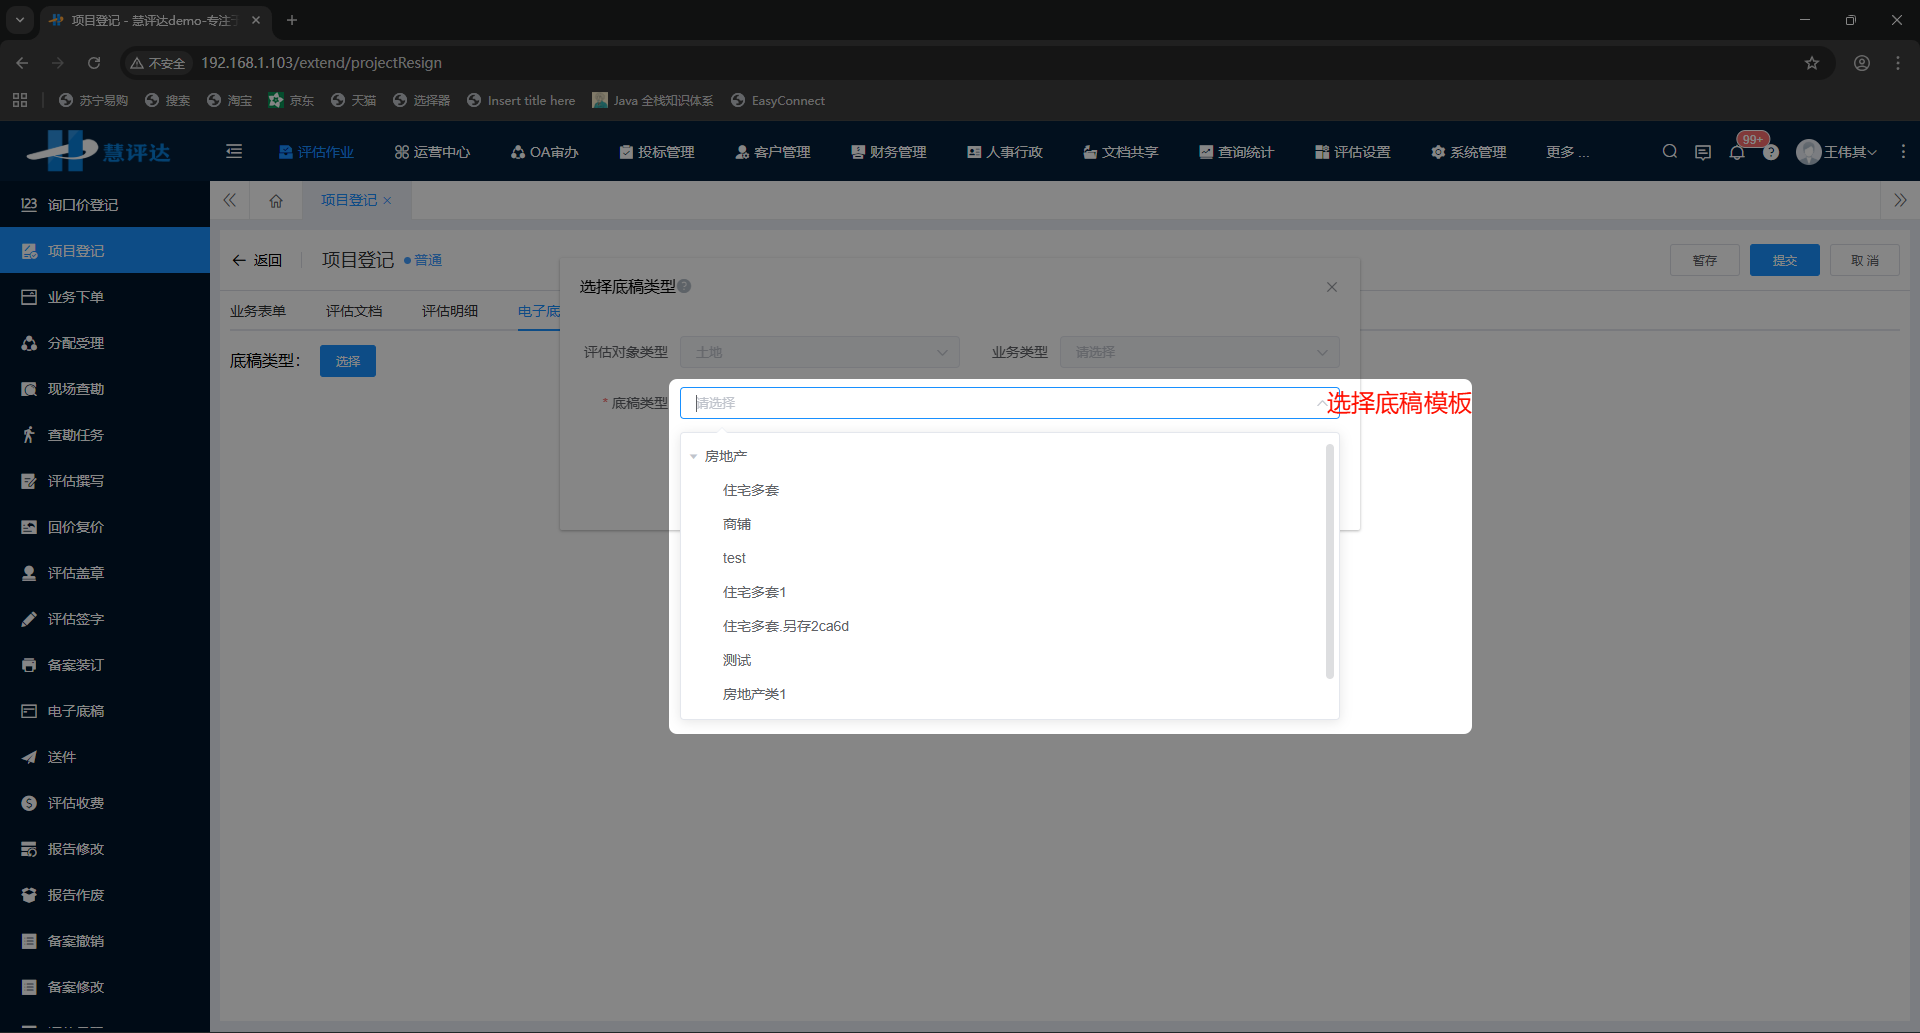Go to home tab icon
The height and width of the screenshot is (1033, 1920).
pos(276,201)
